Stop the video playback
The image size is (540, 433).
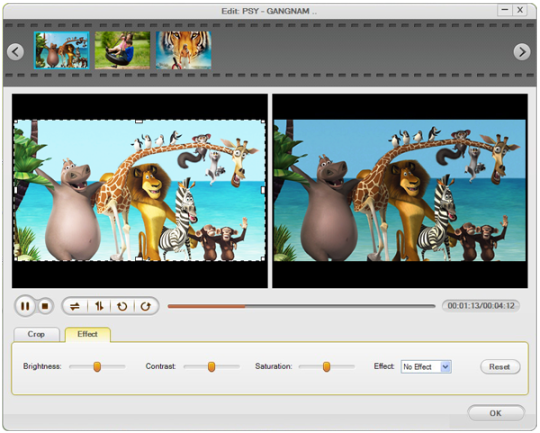45,306
